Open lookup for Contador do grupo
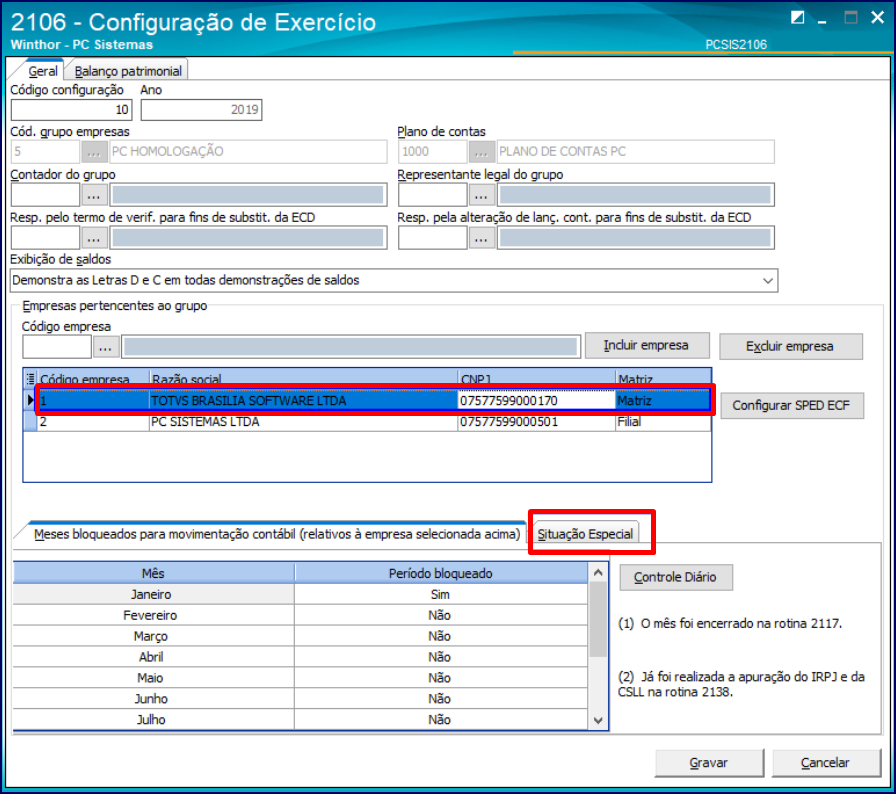Image resolution: width=896 pixels, height=794 pixels. 94,195
